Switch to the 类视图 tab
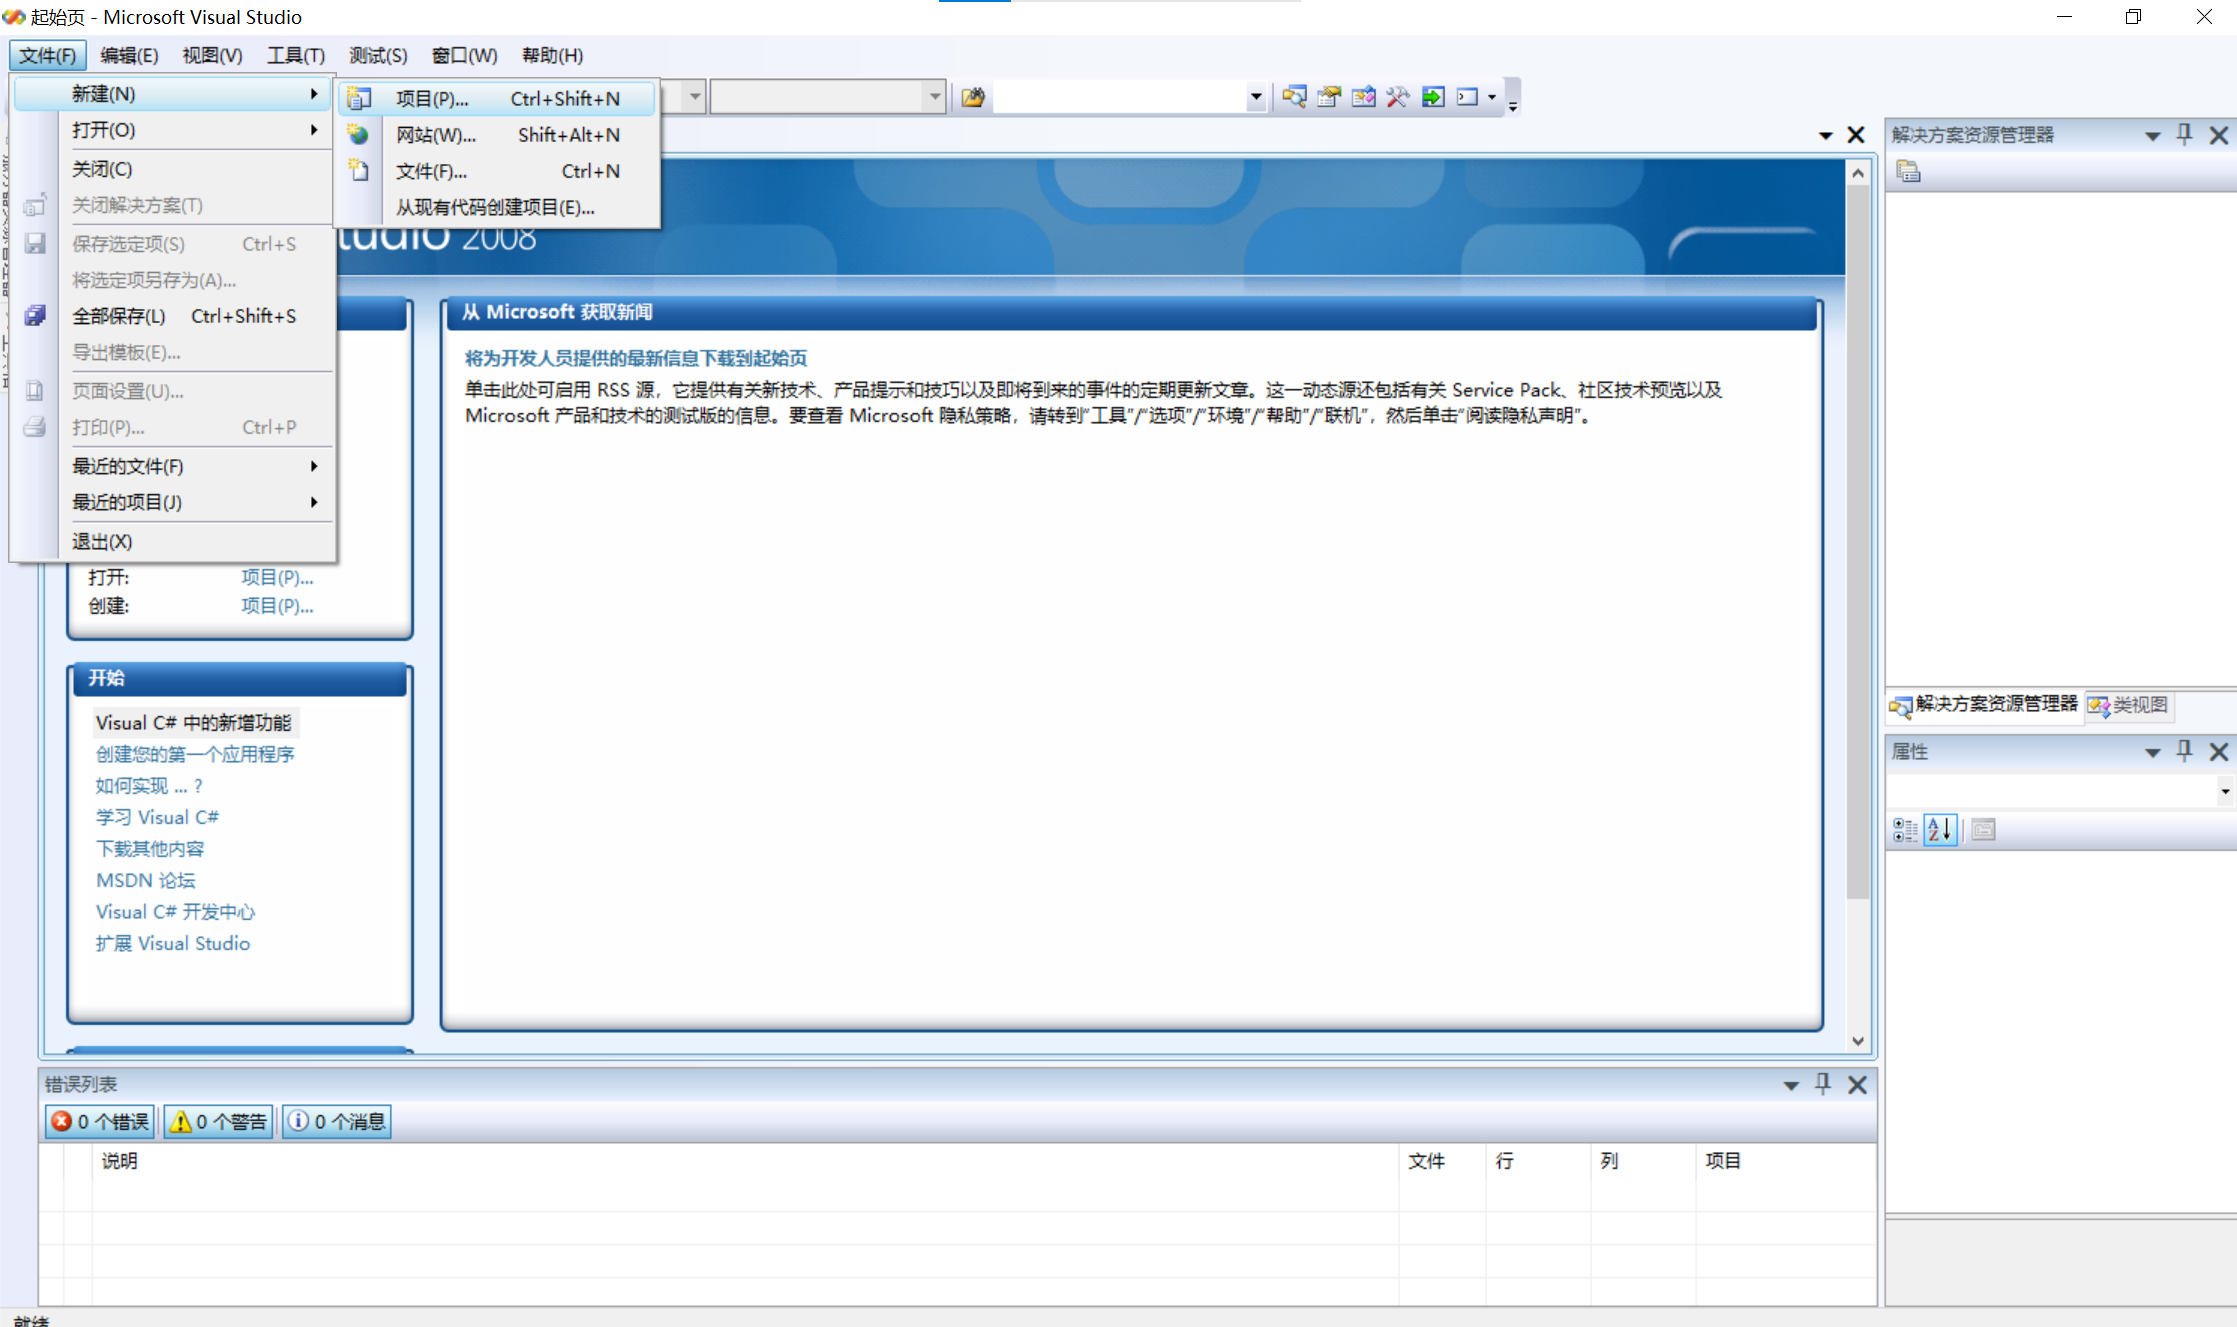This screenshot has width=2237, height=1327. [2129, 706]
